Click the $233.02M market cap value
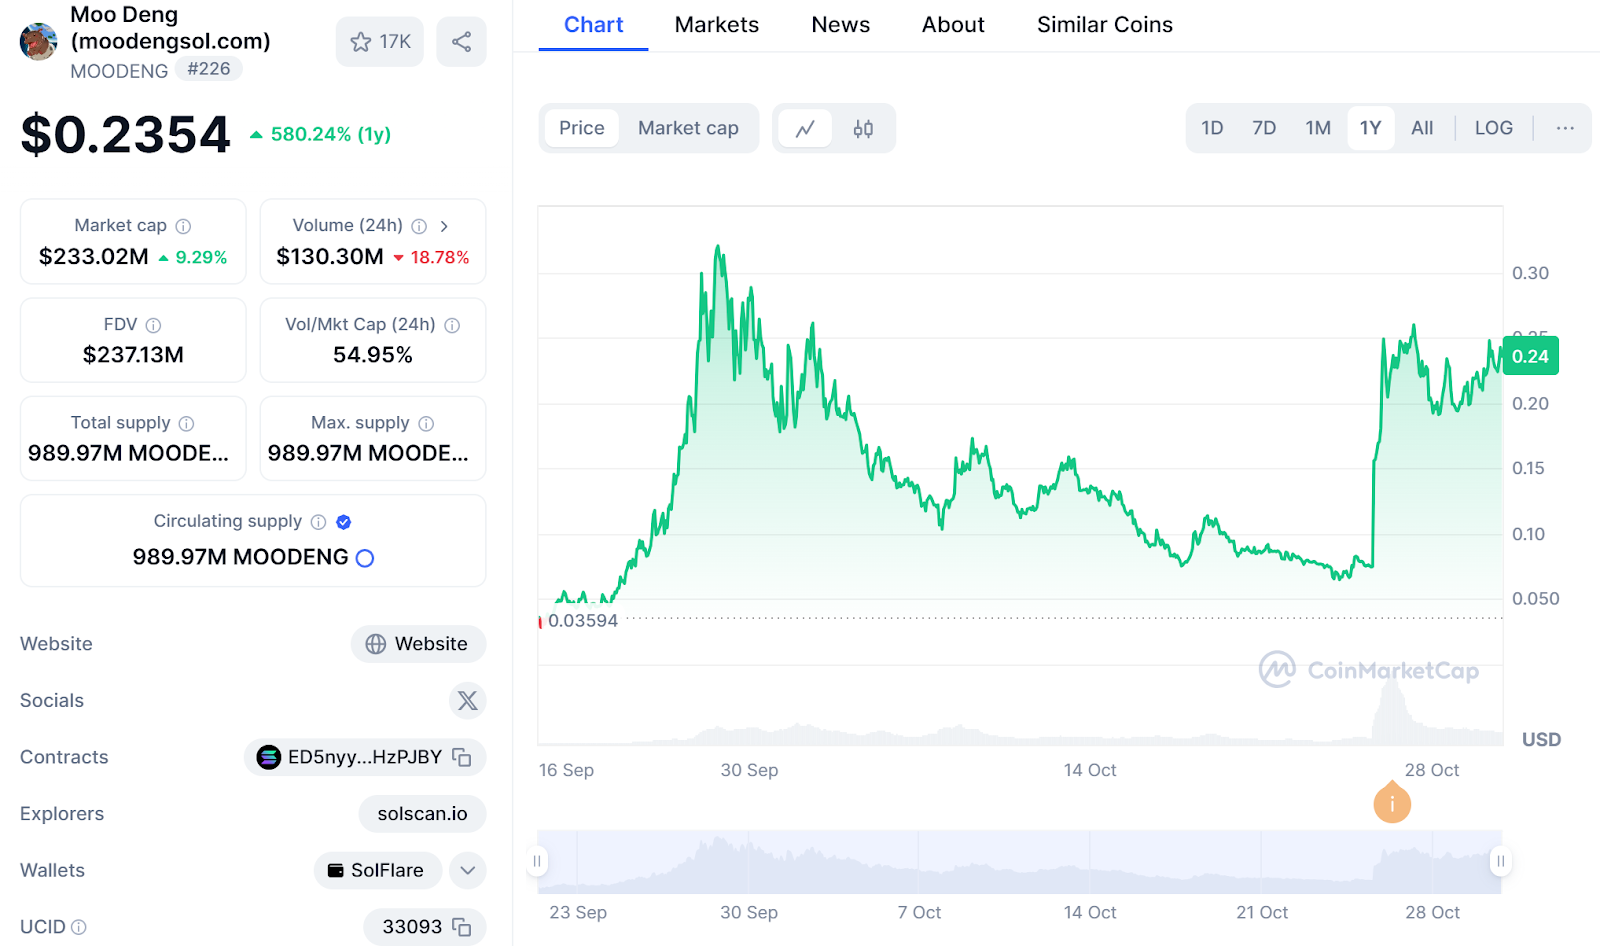The image size is (1600, 946). click(x=94, y=257)
